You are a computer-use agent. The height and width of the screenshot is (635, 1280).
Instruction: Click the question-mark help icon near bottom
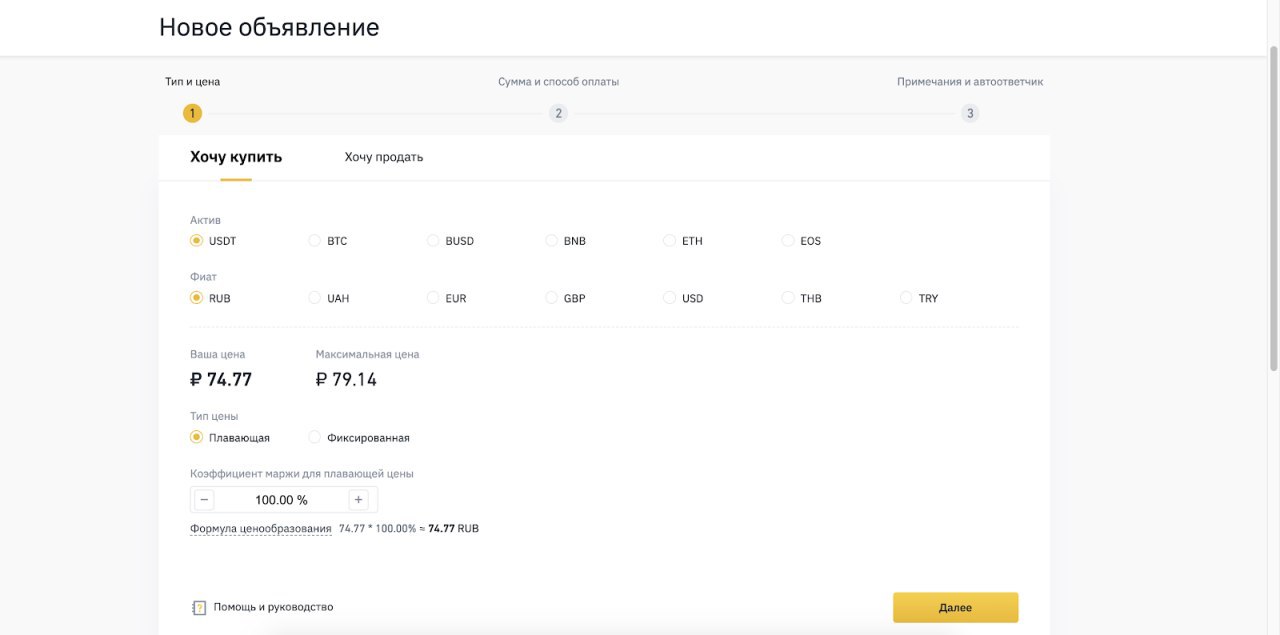pos(198,606)
